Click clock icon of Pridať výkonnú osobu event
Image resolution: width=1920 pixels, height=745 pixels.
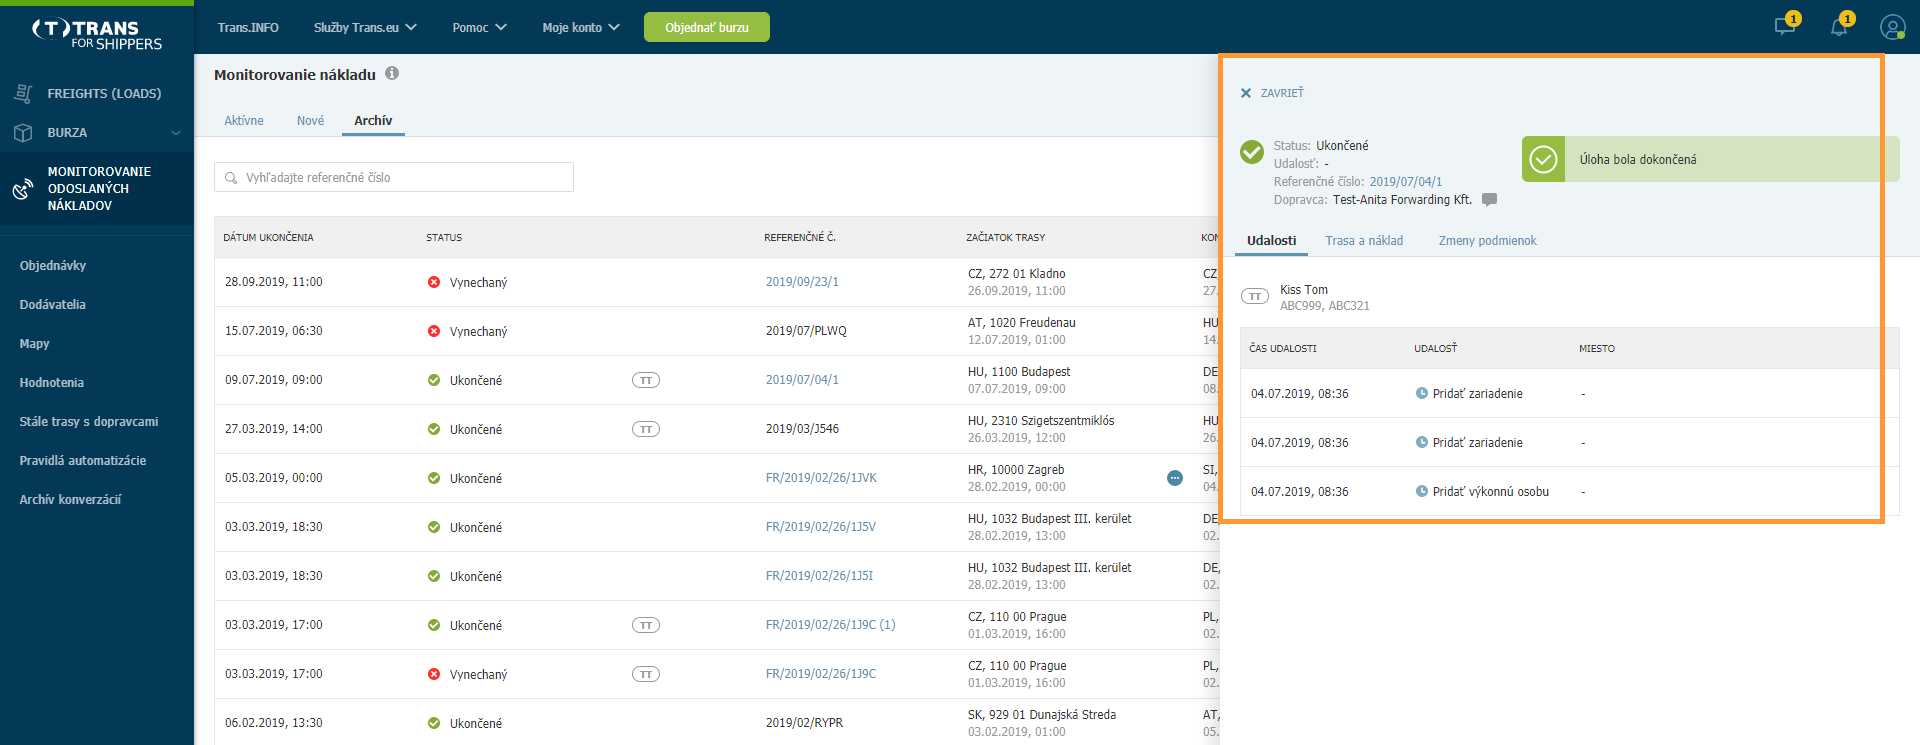tap(1422, 491)
